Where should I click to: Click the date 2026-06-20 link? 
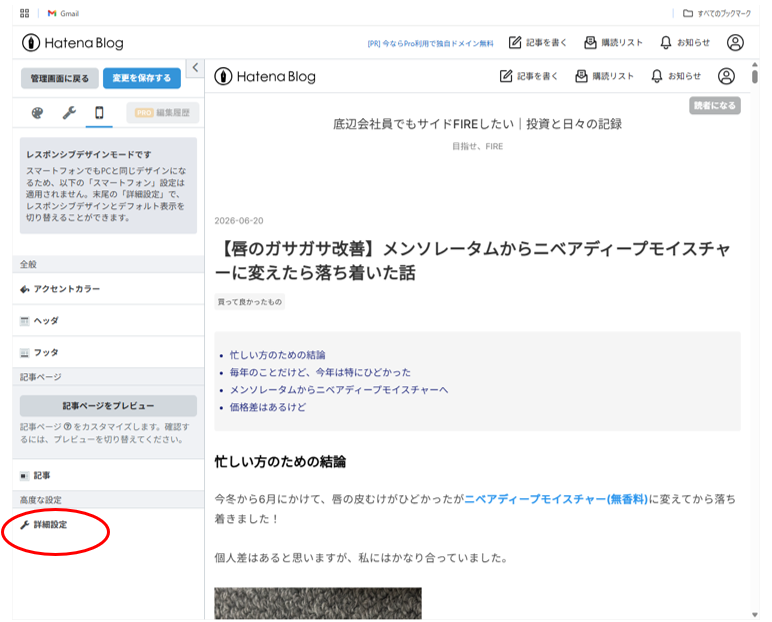(x=239, y=221)
